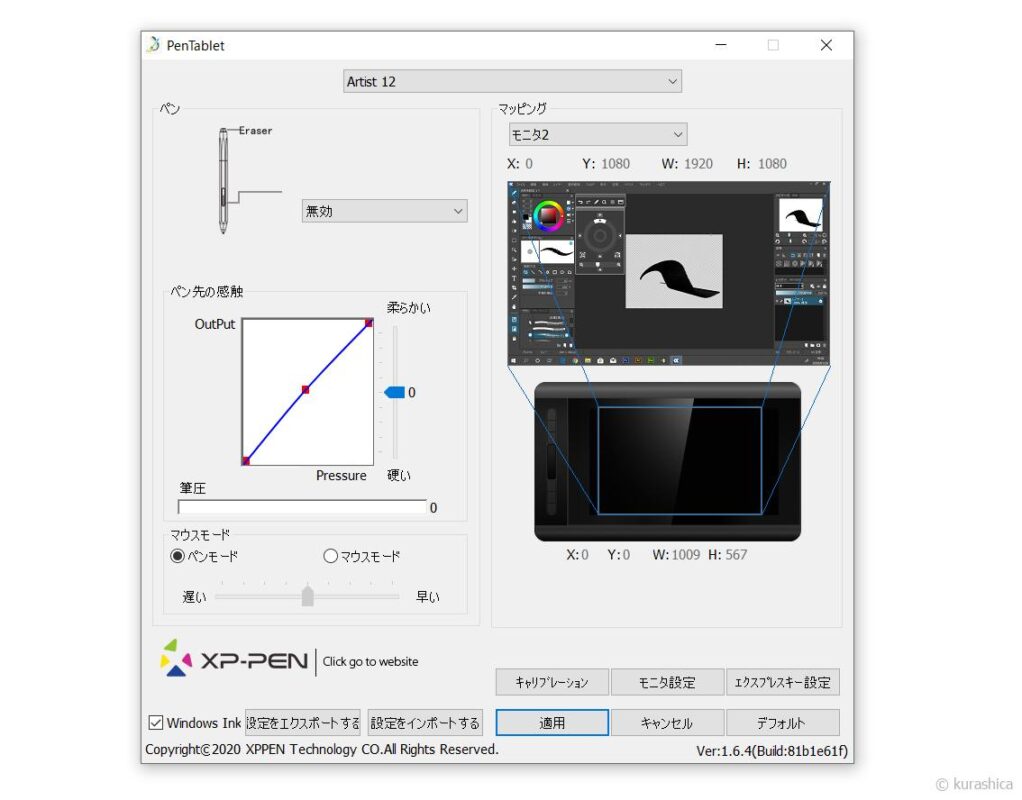The image size is (1022, 800).
Task: Click the middle pressure curve control point
Action: pos(305,390)
